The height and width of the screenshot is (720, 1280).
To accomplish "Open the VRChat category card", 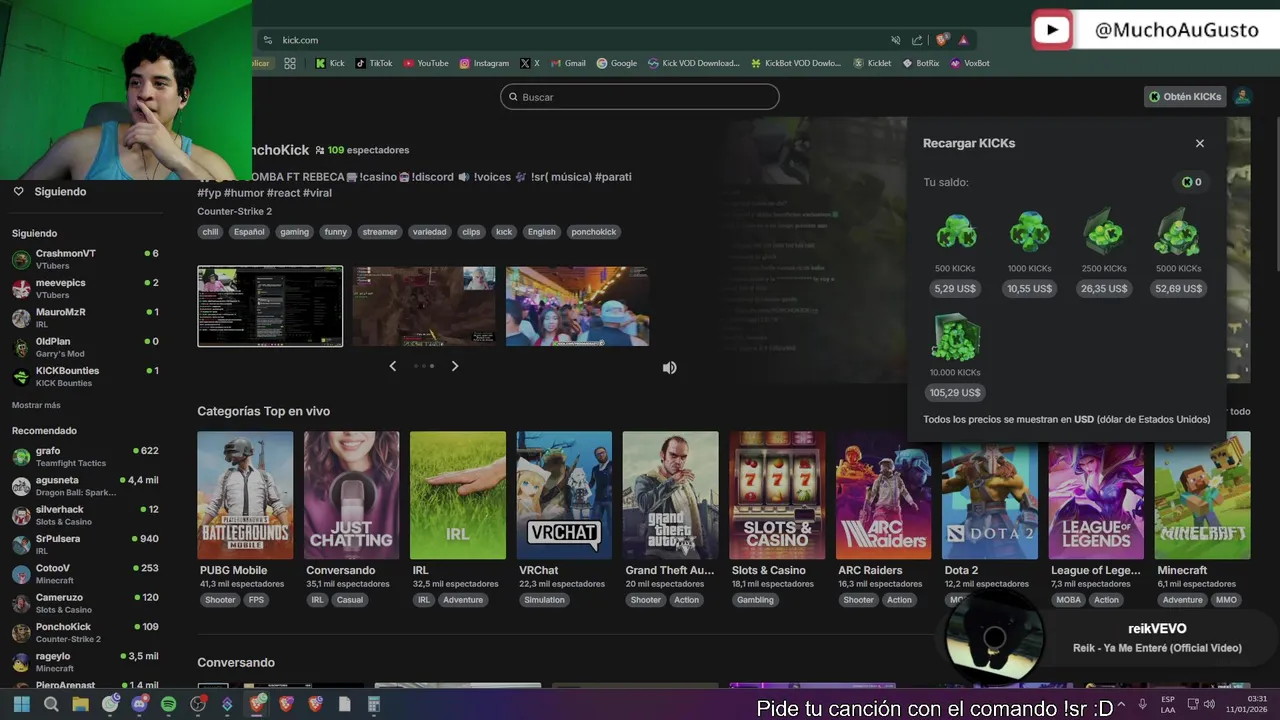I will (x=564, y=495).
